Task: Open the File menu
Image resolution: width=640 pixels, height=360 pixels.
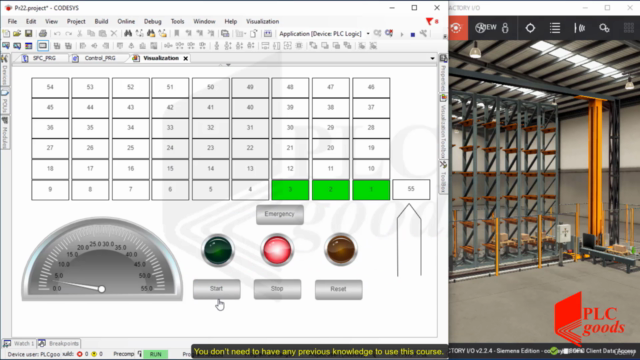Action: (12, 21)
